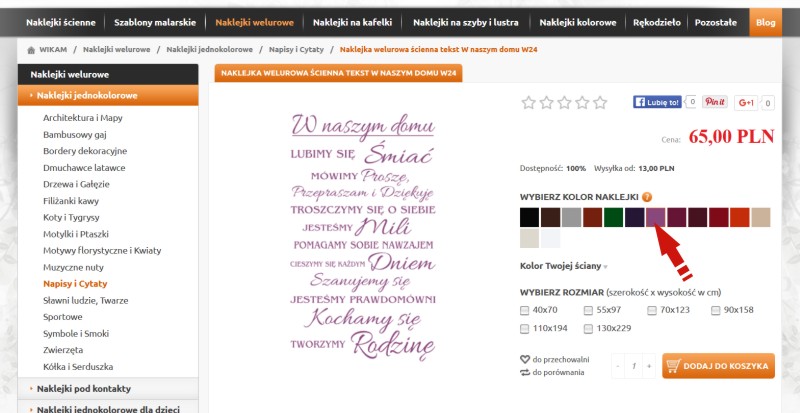
Task: Click the Google +1 button
Action: pos(746,102)
